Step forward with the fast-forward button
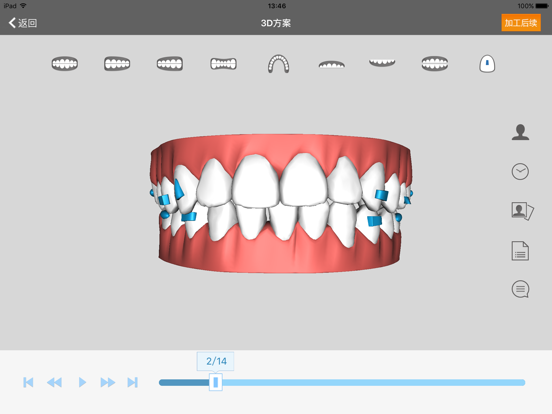Viewport: 552px width, 414px height. [x=108, y=382]
